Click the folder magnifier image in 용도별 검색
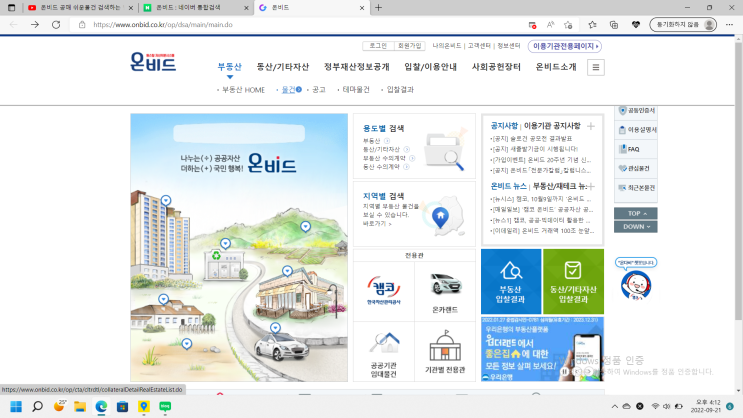Image resolution: width=743 pixels, height=418 pixels. 444,151
